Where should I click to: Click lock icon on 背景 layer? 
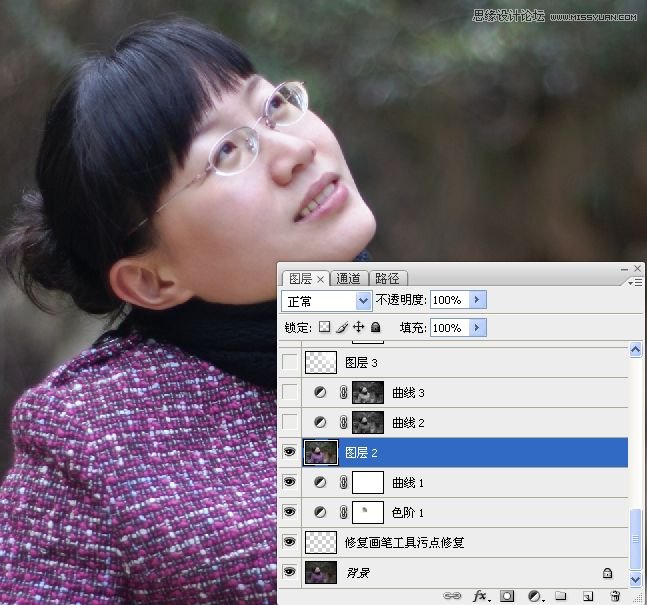607,572
